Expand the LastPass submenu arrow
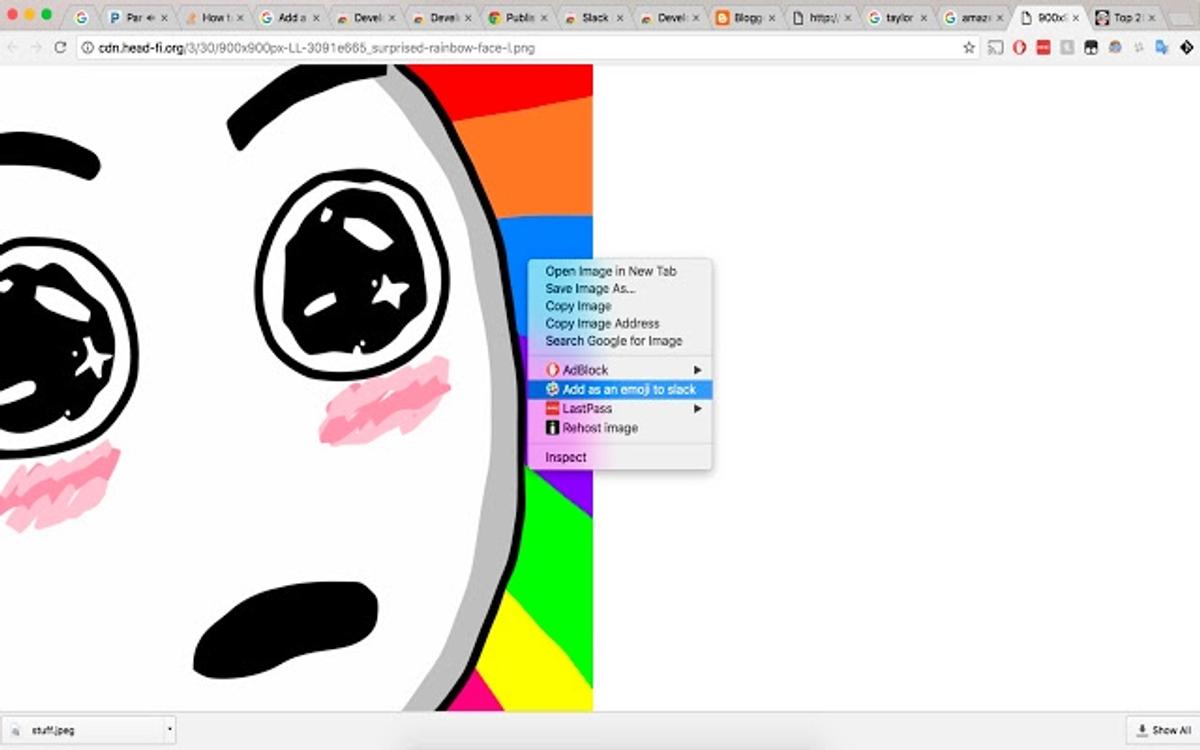The height and width of the screenshot is (750, 1200). pyautogui.click(x=698, y=408)
